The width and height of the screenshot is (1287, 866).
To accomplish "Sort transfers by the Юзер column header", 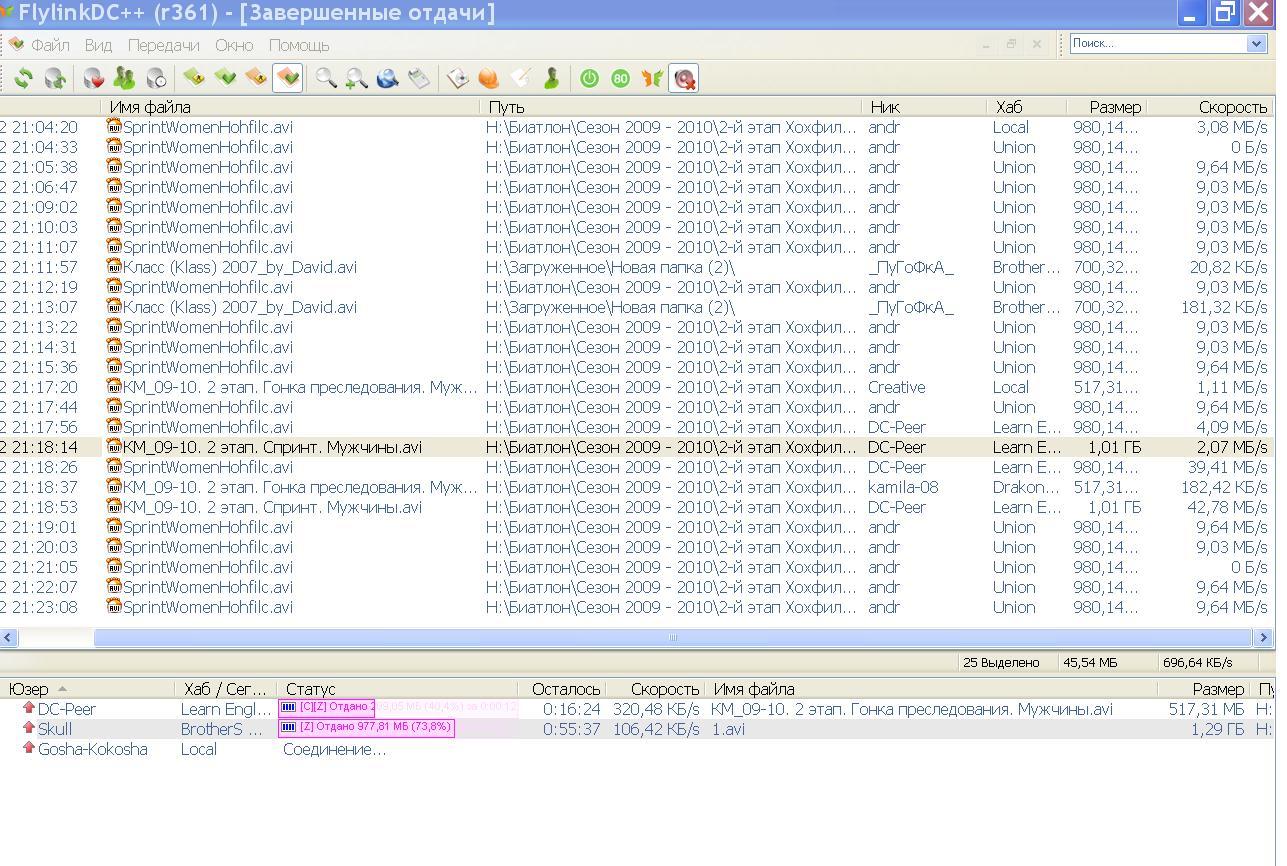I will [x=28, y=689].
